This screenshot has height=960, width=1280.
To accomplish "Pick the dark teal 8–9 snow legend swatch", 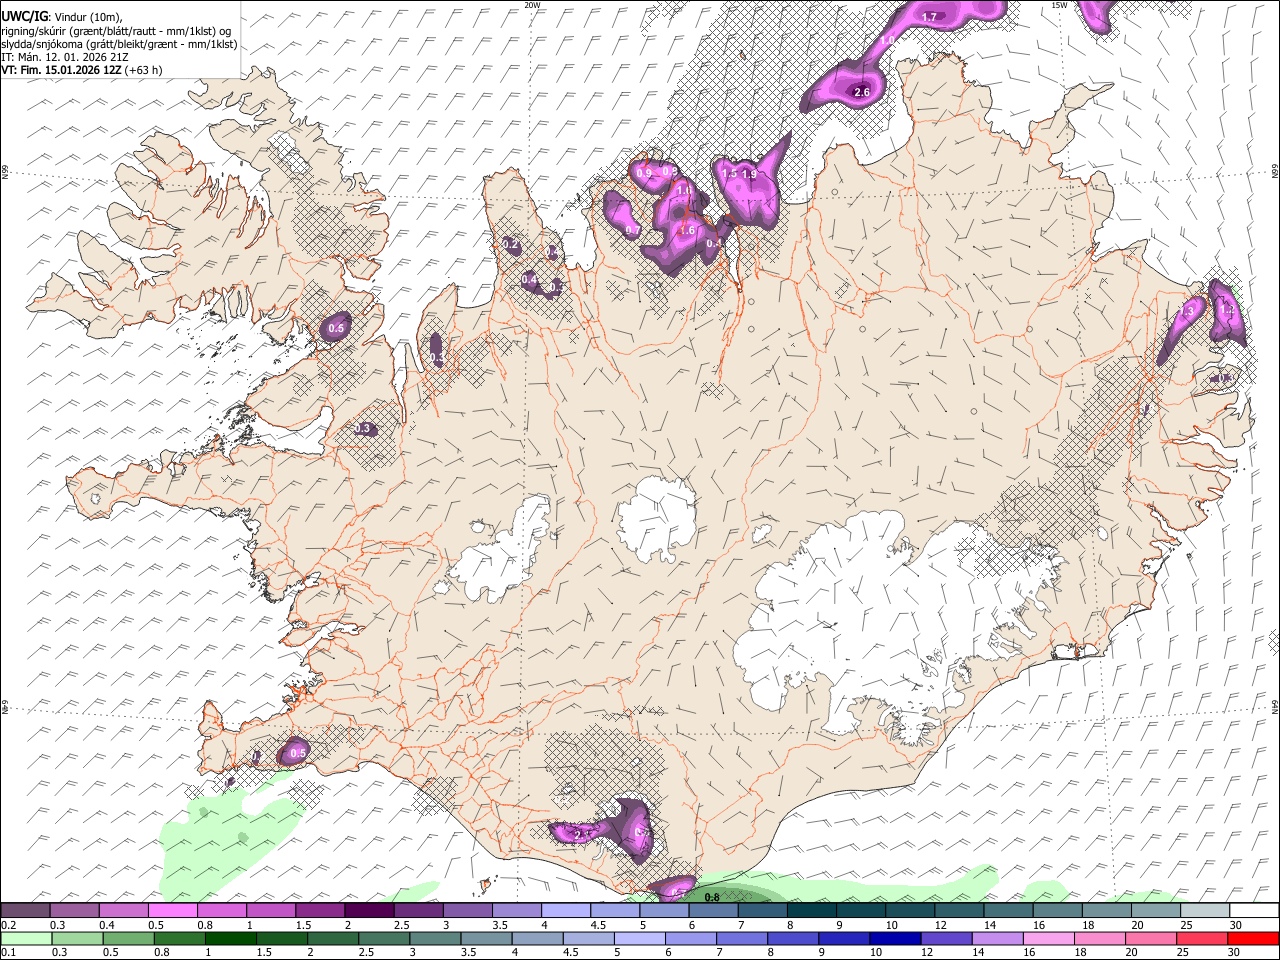I will 812,911.
